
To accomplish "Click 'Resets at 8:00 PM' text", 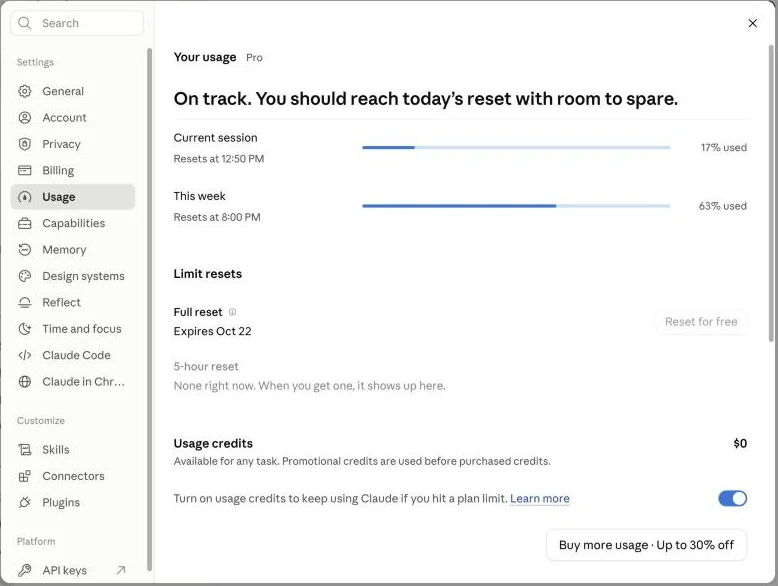I will 217,217.
